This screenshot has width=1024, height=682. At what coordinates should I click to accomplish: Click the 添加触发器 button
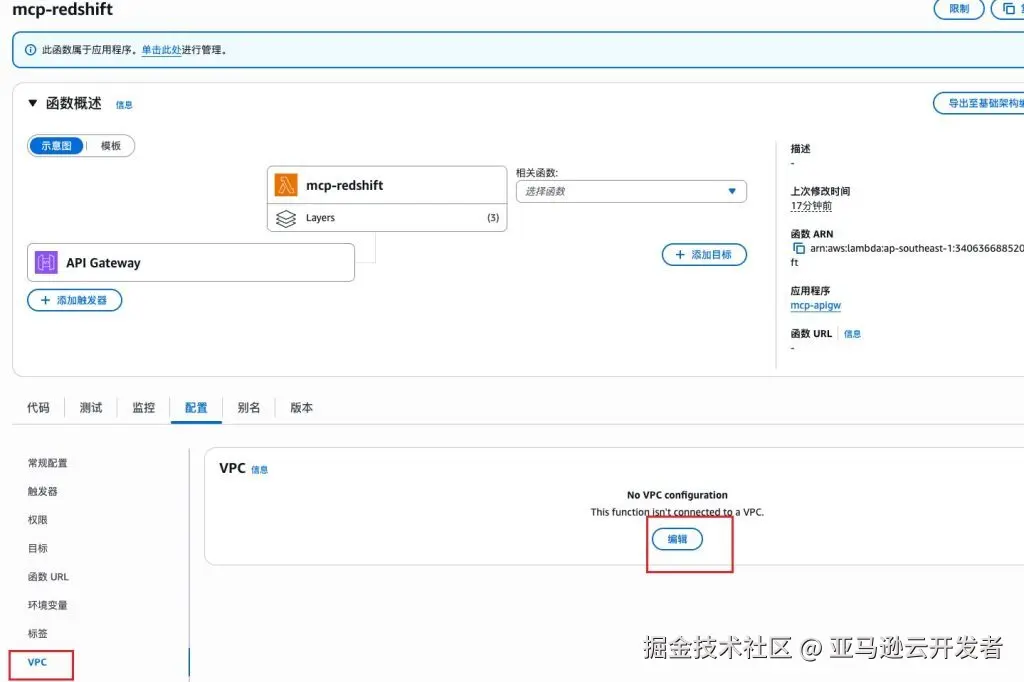pos(74,300)
